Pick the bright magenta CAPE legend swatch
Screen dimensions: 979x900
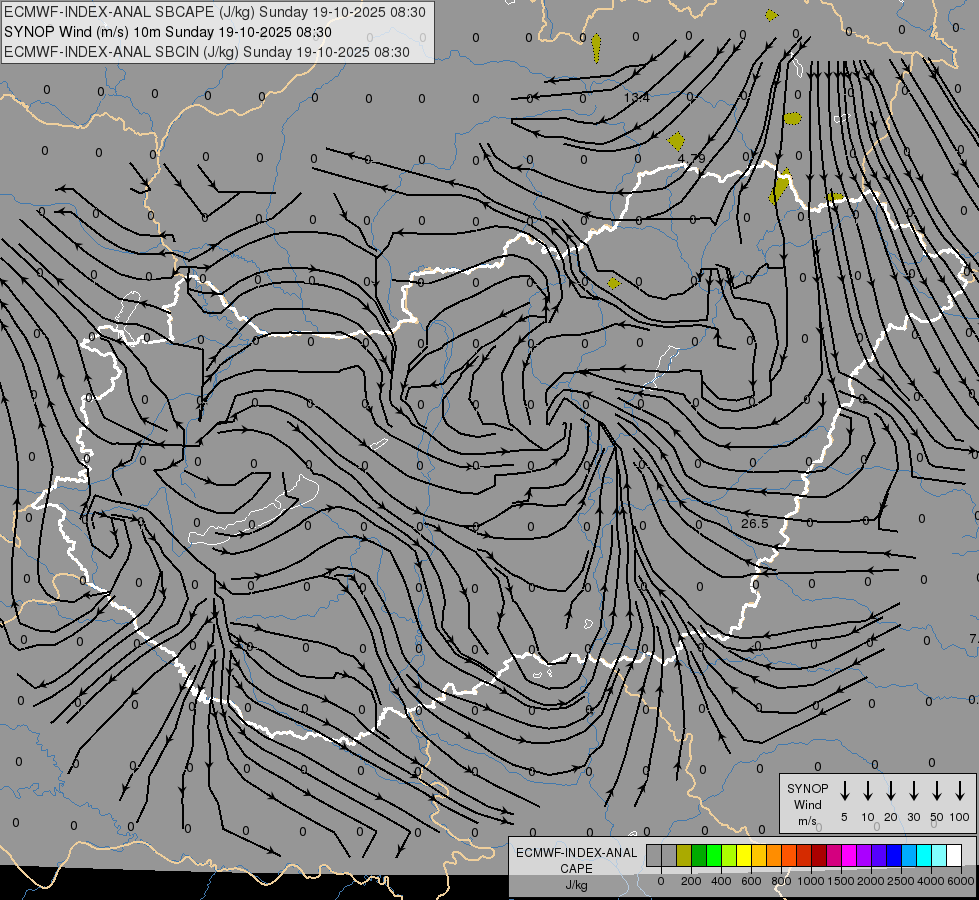coord(849,856)
